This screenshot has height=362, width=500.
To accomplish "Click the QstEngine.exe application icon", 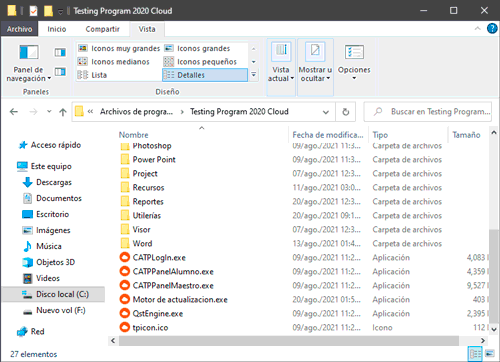I will (125, 314).
